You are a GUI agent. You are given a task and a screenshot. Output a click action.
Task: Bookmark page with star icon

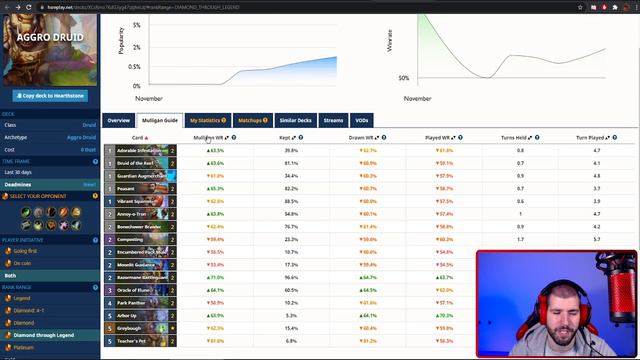580,7
